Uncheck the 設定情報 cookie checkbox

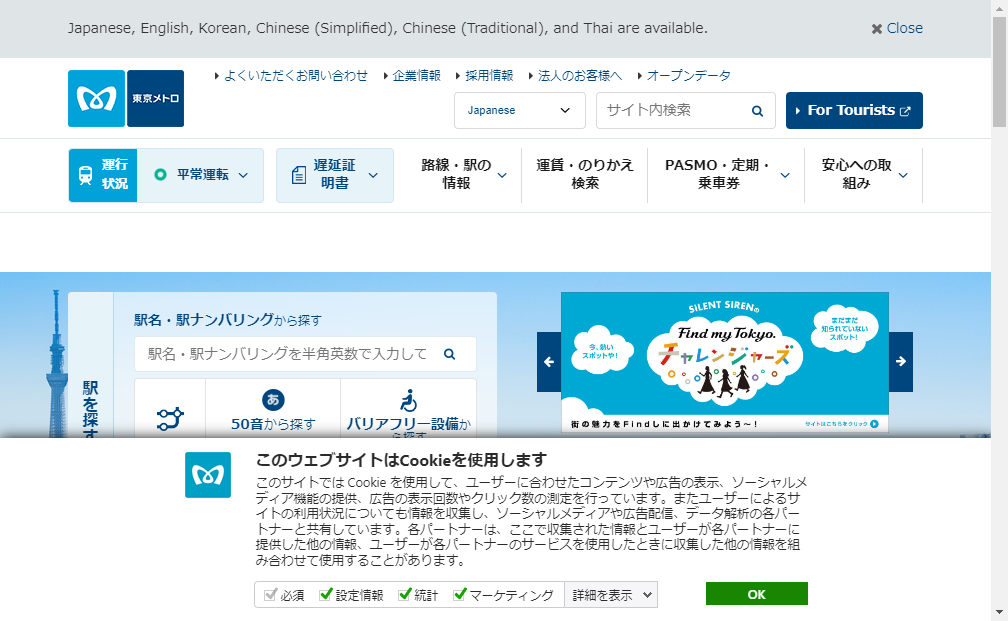(x=325, y=594)
